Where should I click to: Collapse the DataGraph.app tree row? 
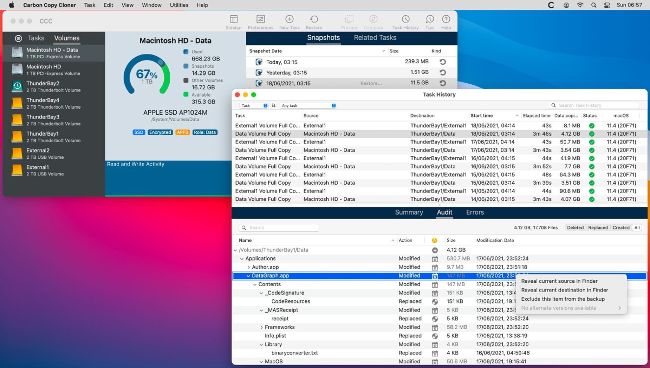pyautogui.click(x=249, y=276)
